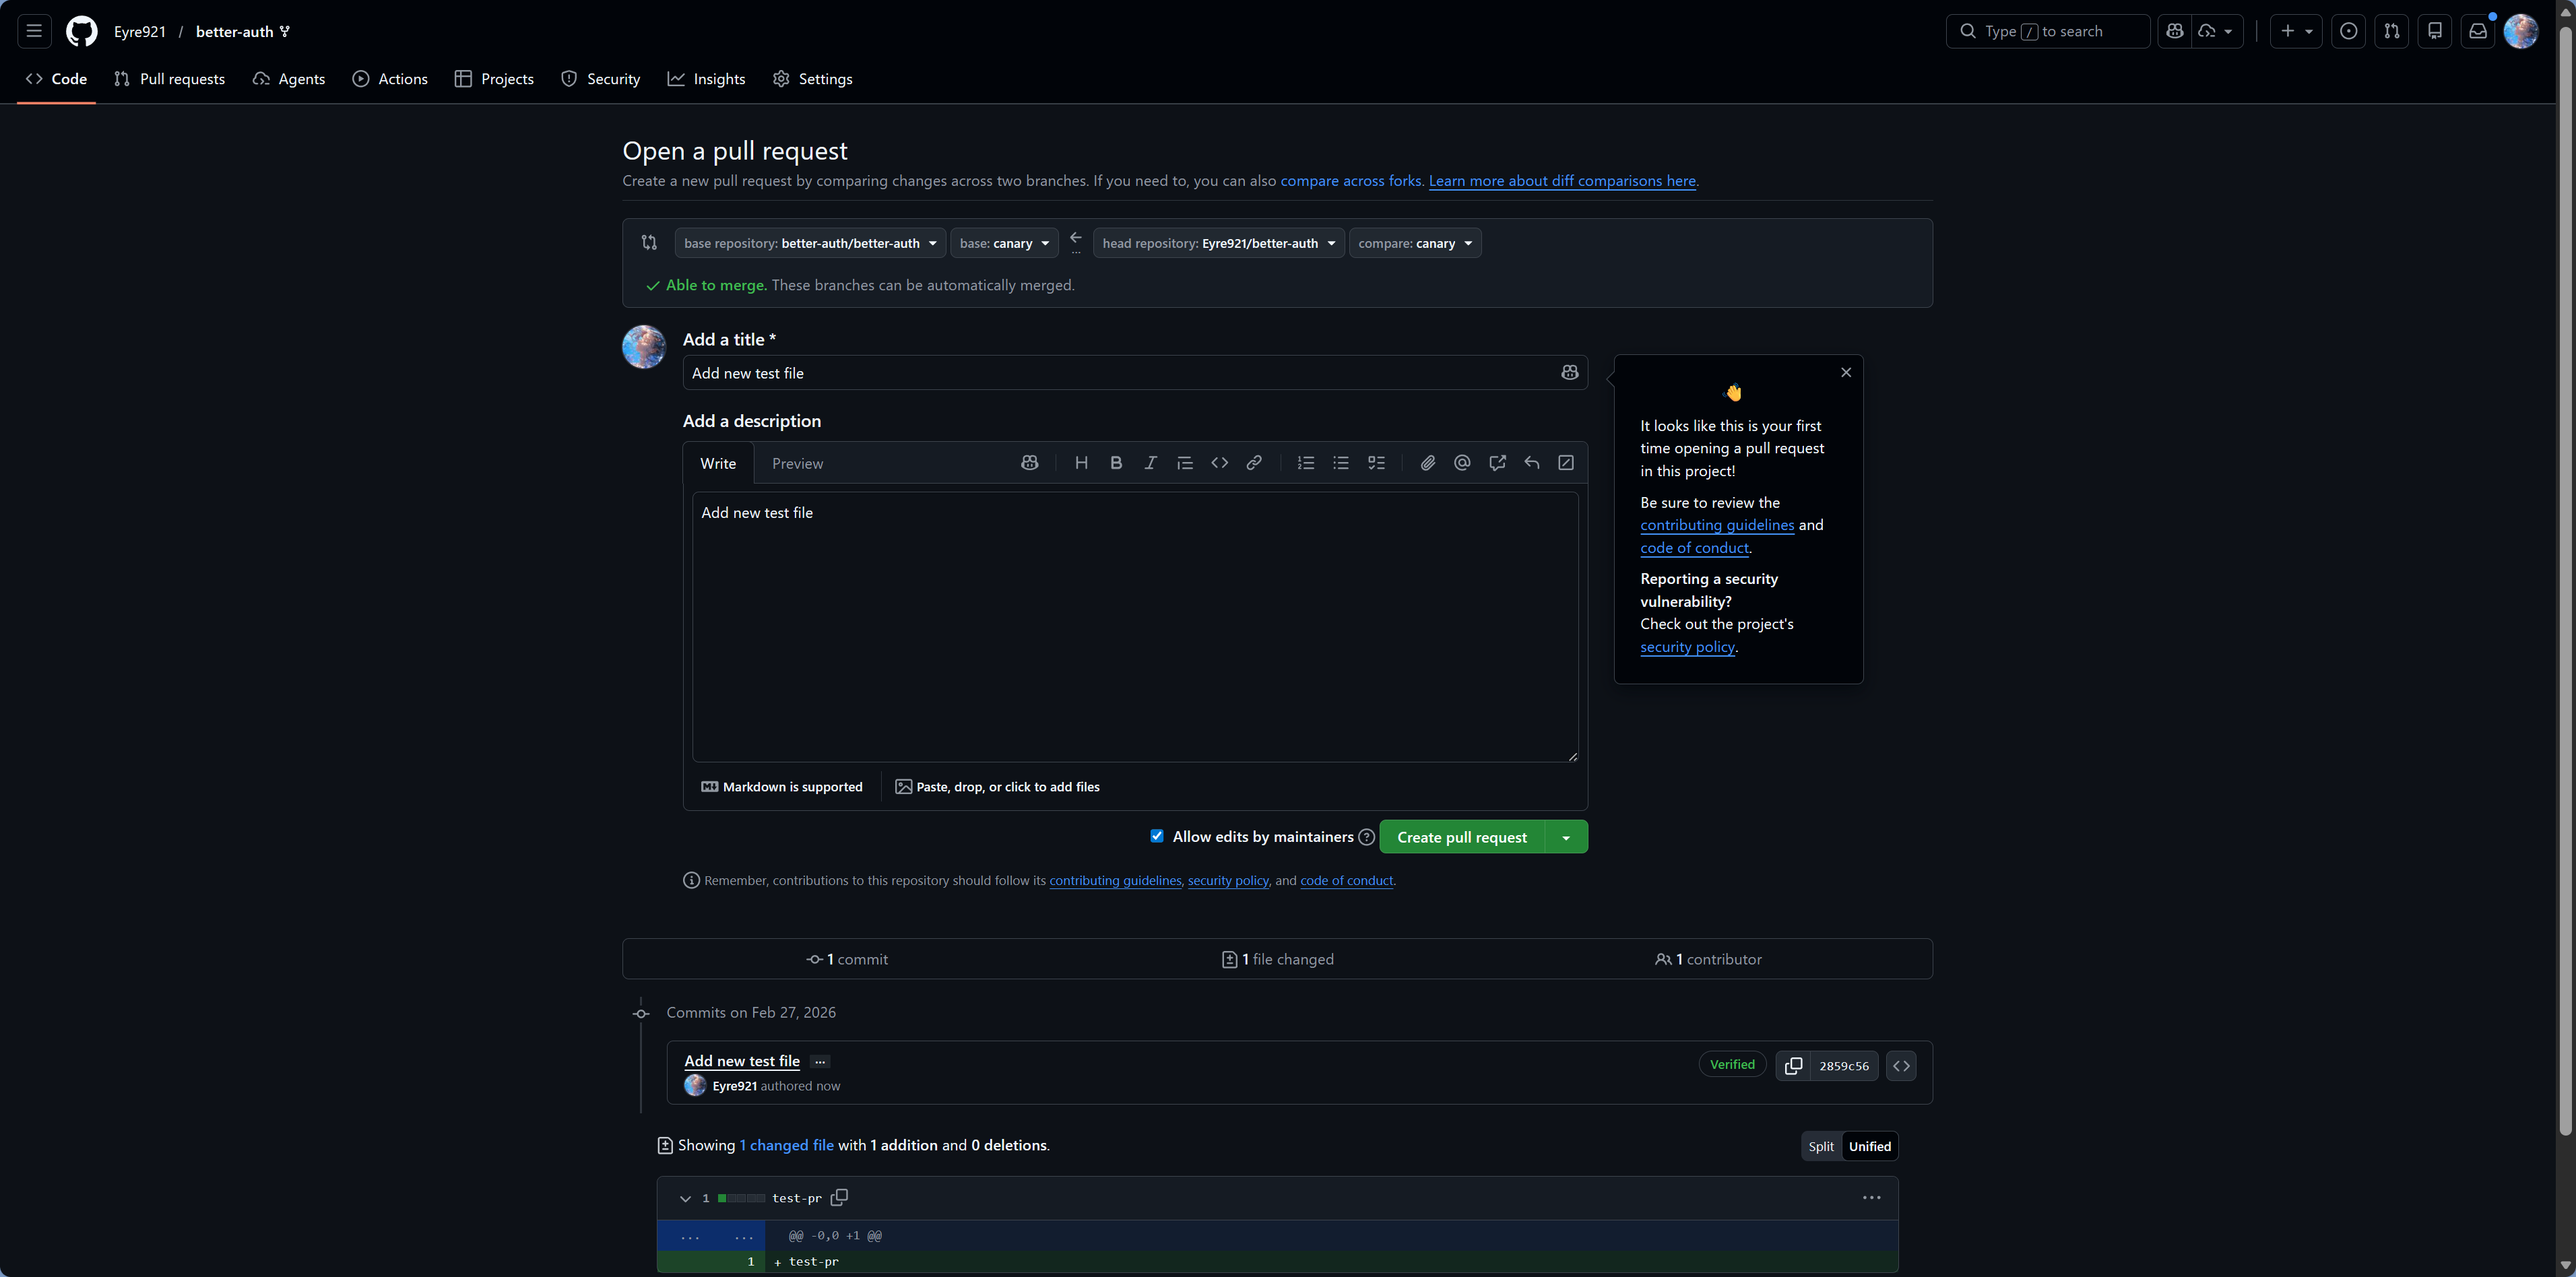Switch to the Preview tab
This screenshot has width=2576, height=1277.
click(797, 464)
